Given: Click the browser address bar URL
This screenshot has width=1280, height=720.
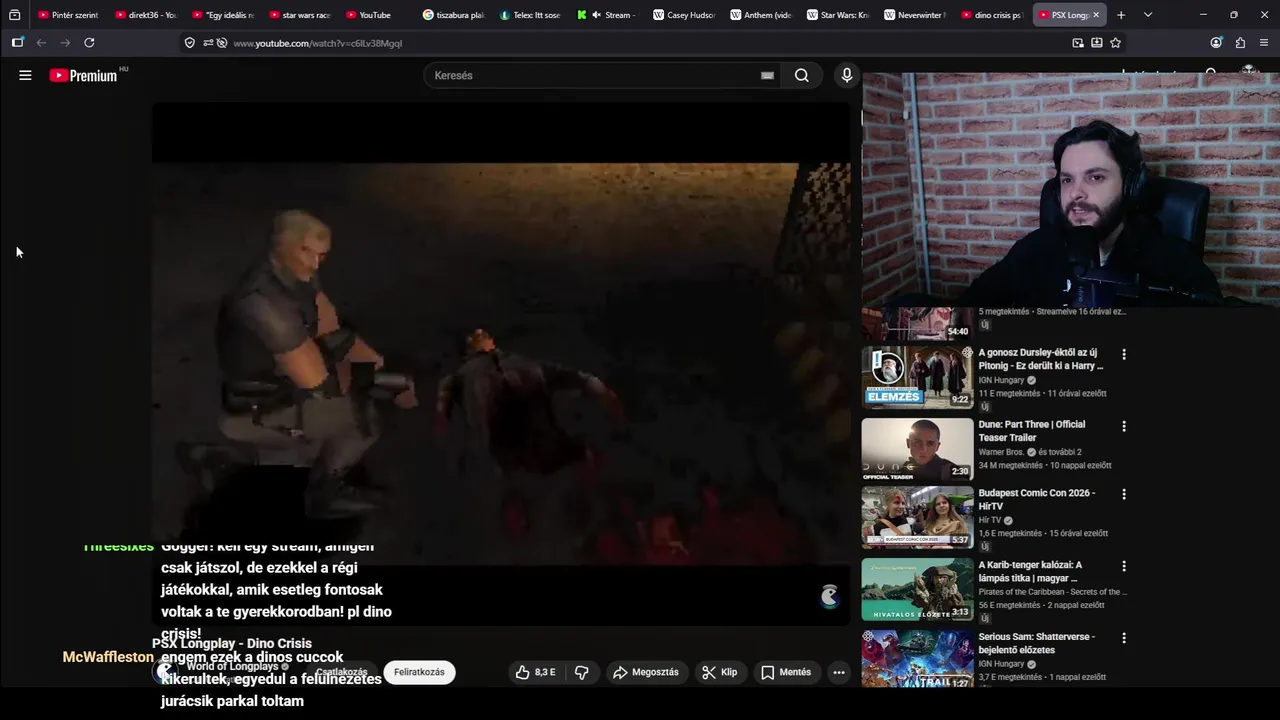Looking at the screenshot, I should (x=317, y=43).
